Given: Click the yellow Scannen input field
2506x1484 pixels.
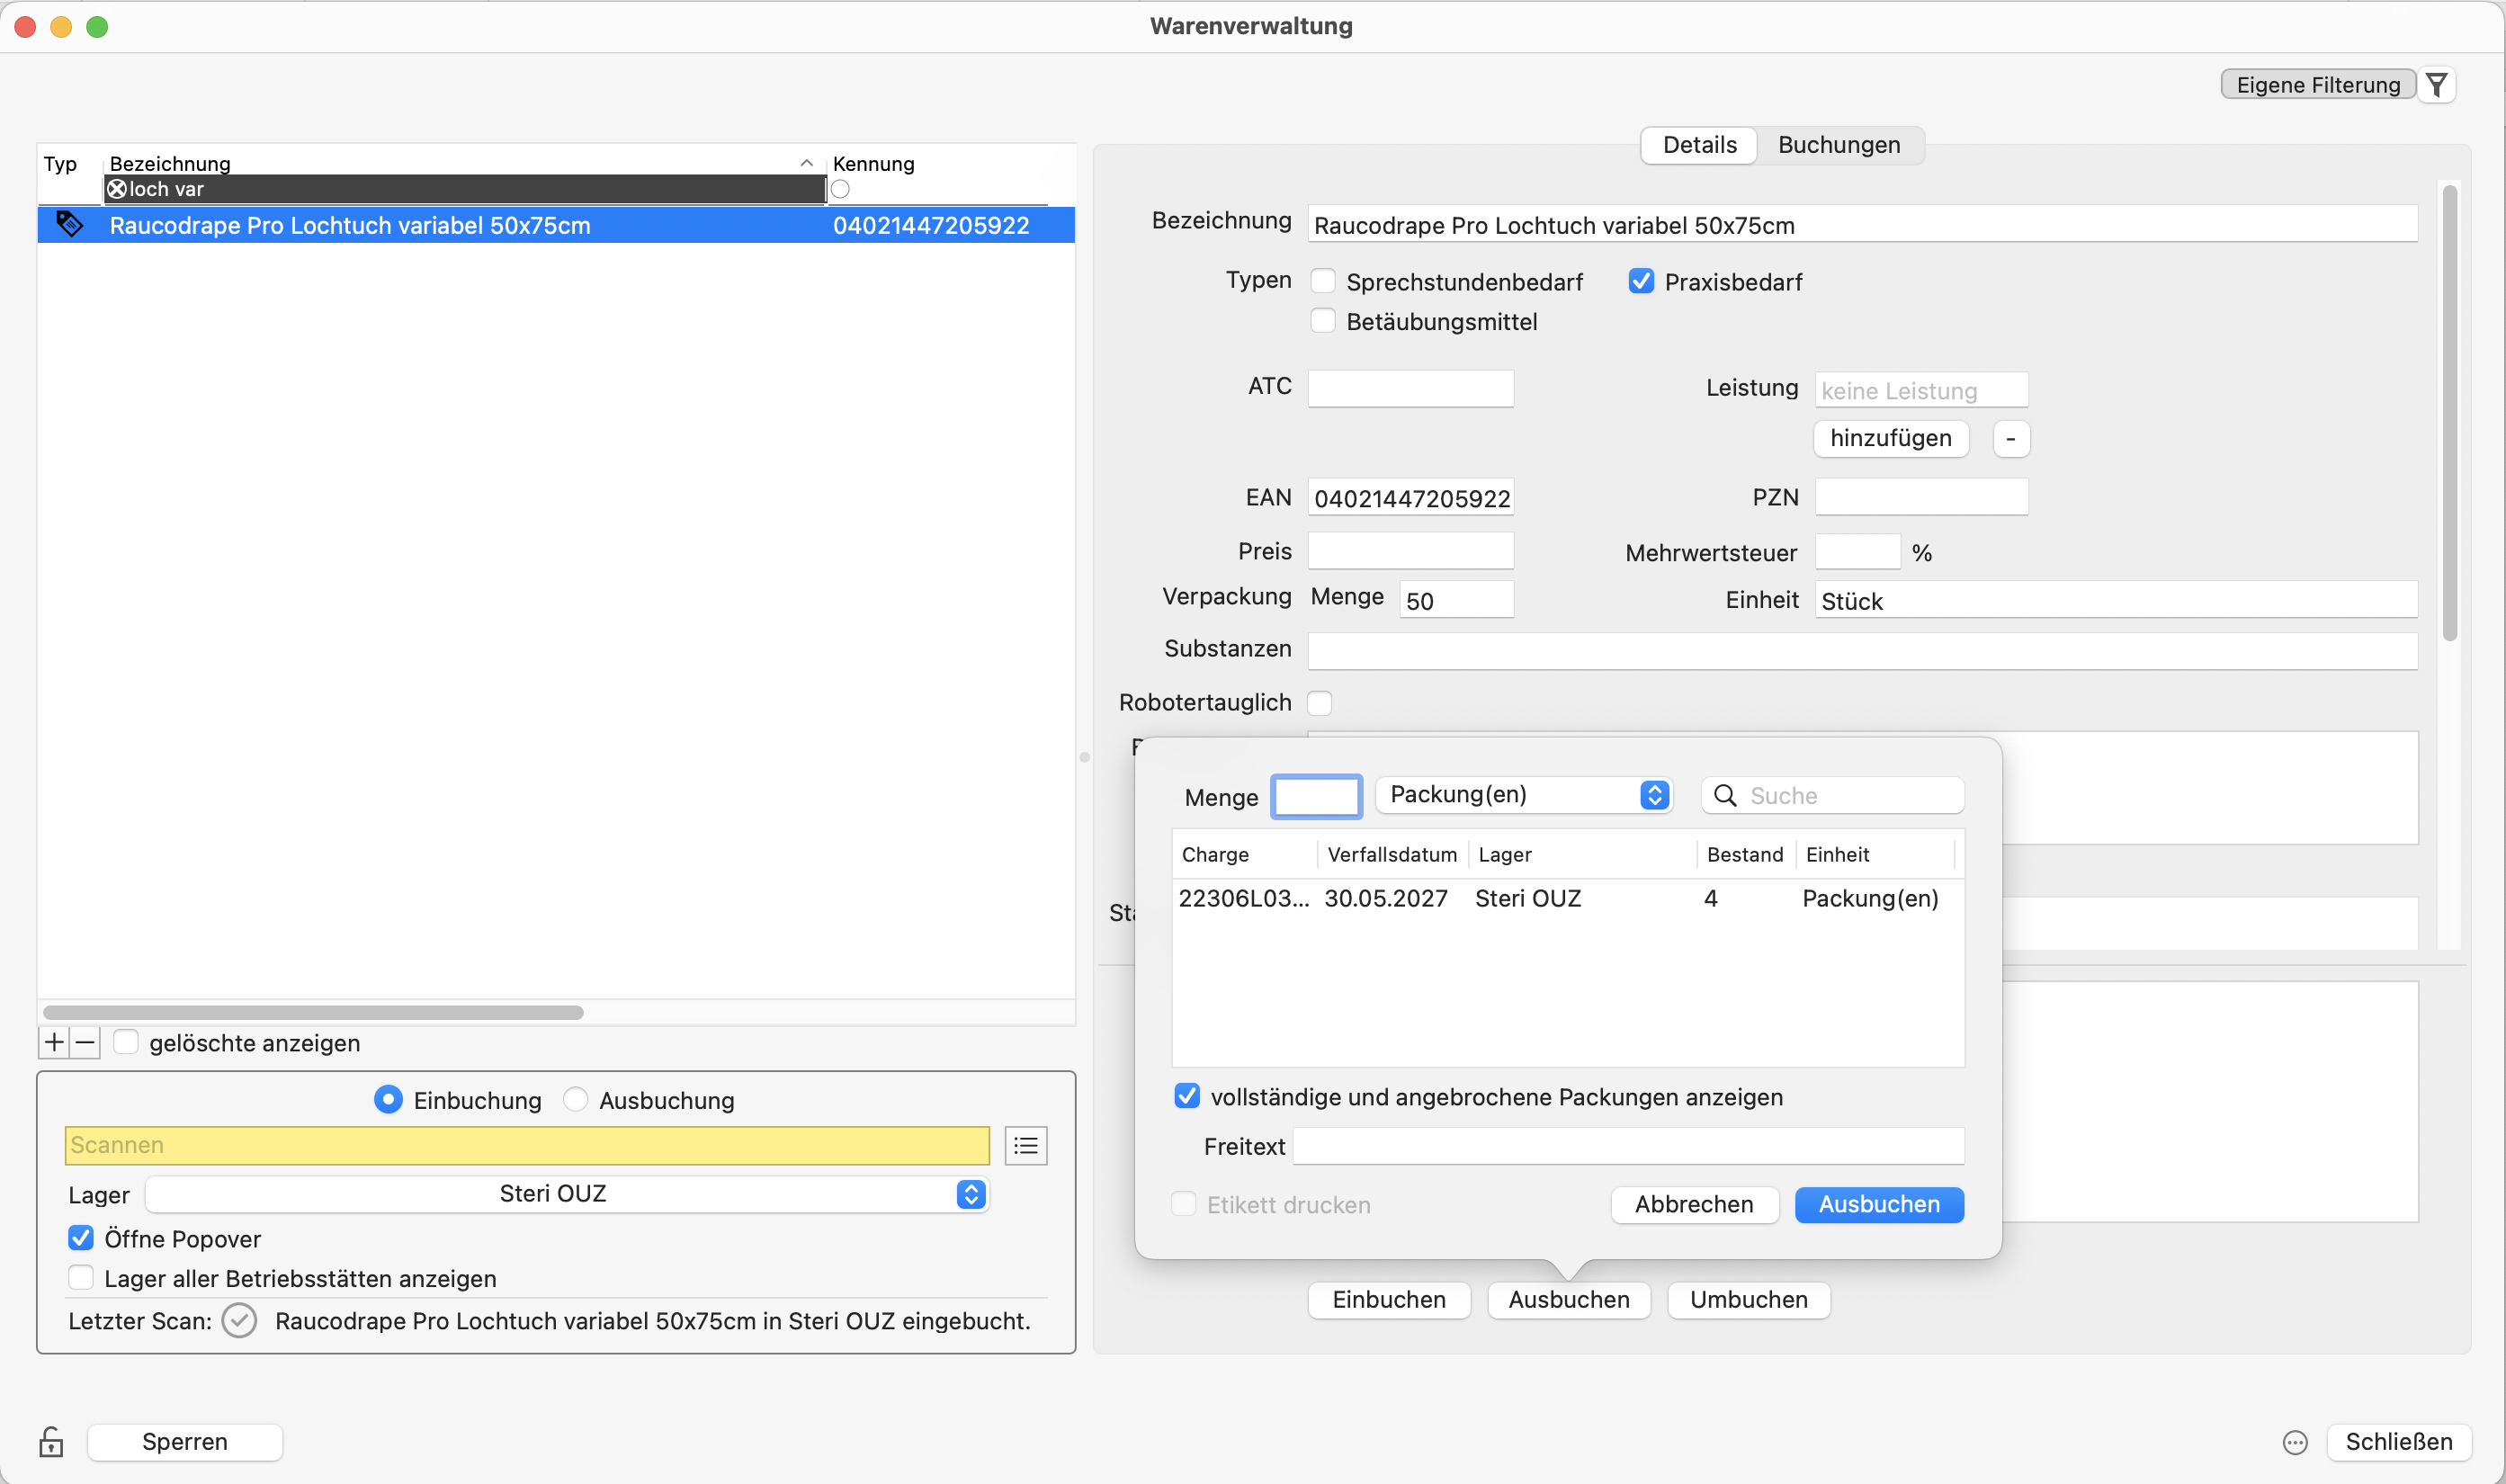Looking at the screenshot, I should pos(527,1145).
